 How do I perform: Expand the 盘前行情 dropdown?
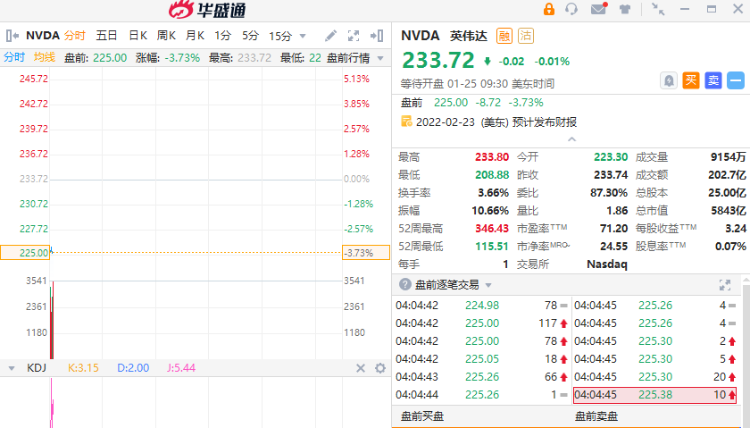tap(378, 57)
